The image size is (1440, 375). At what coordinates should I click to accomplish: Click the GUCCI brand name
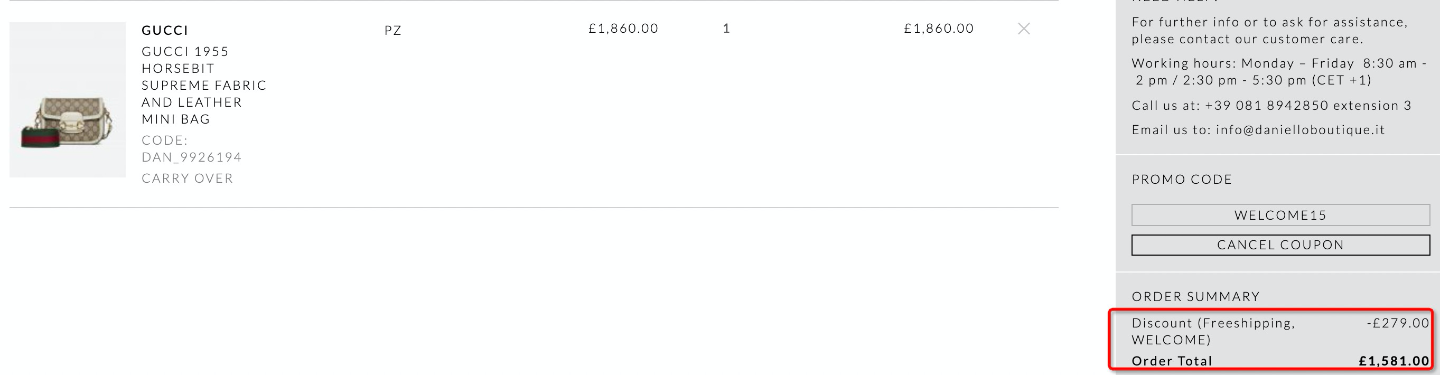pyautogui.click(x=165, y=30)
